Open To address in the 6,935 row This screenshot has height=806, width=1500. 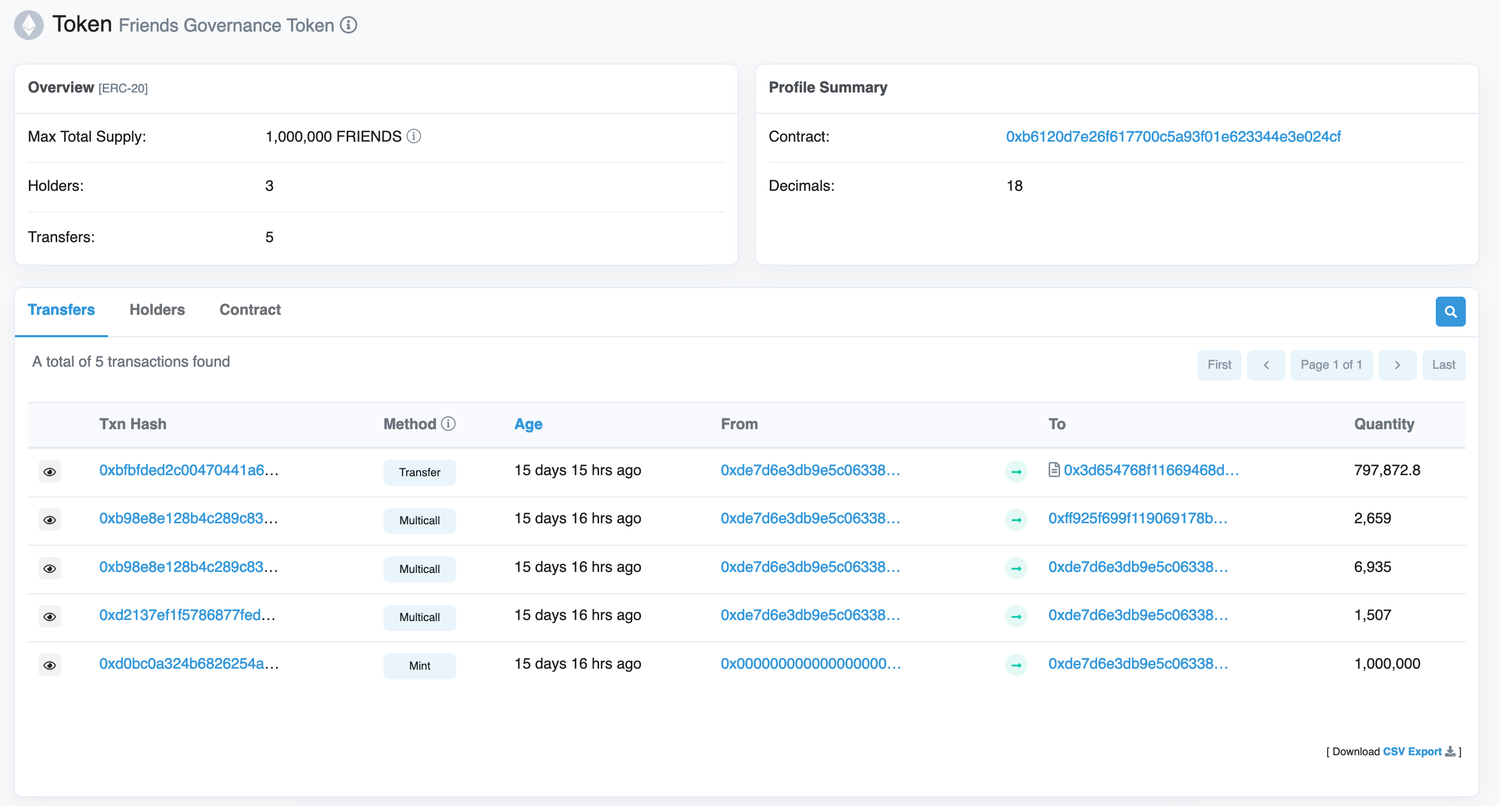click(x=1138, y=567)
